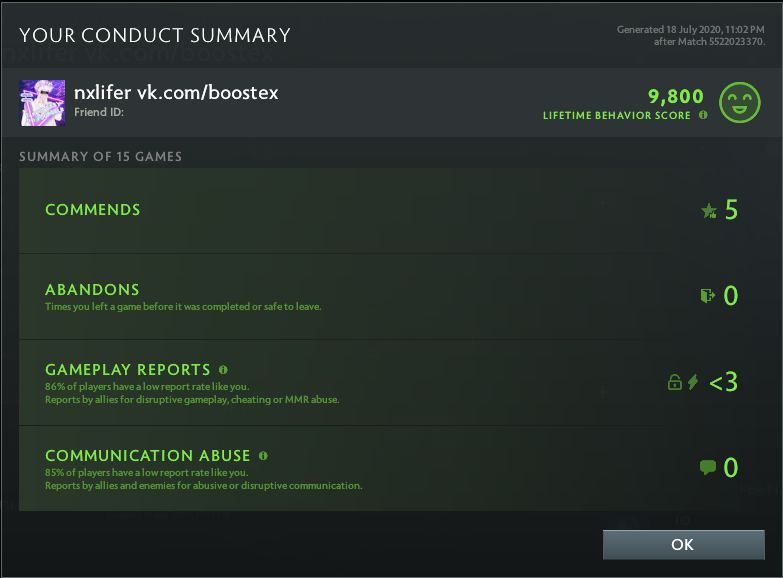The image size is (783, 578).
Task: Select the Gameplay Reports heading
Action: pyautogui.click(x=128, y=370)
